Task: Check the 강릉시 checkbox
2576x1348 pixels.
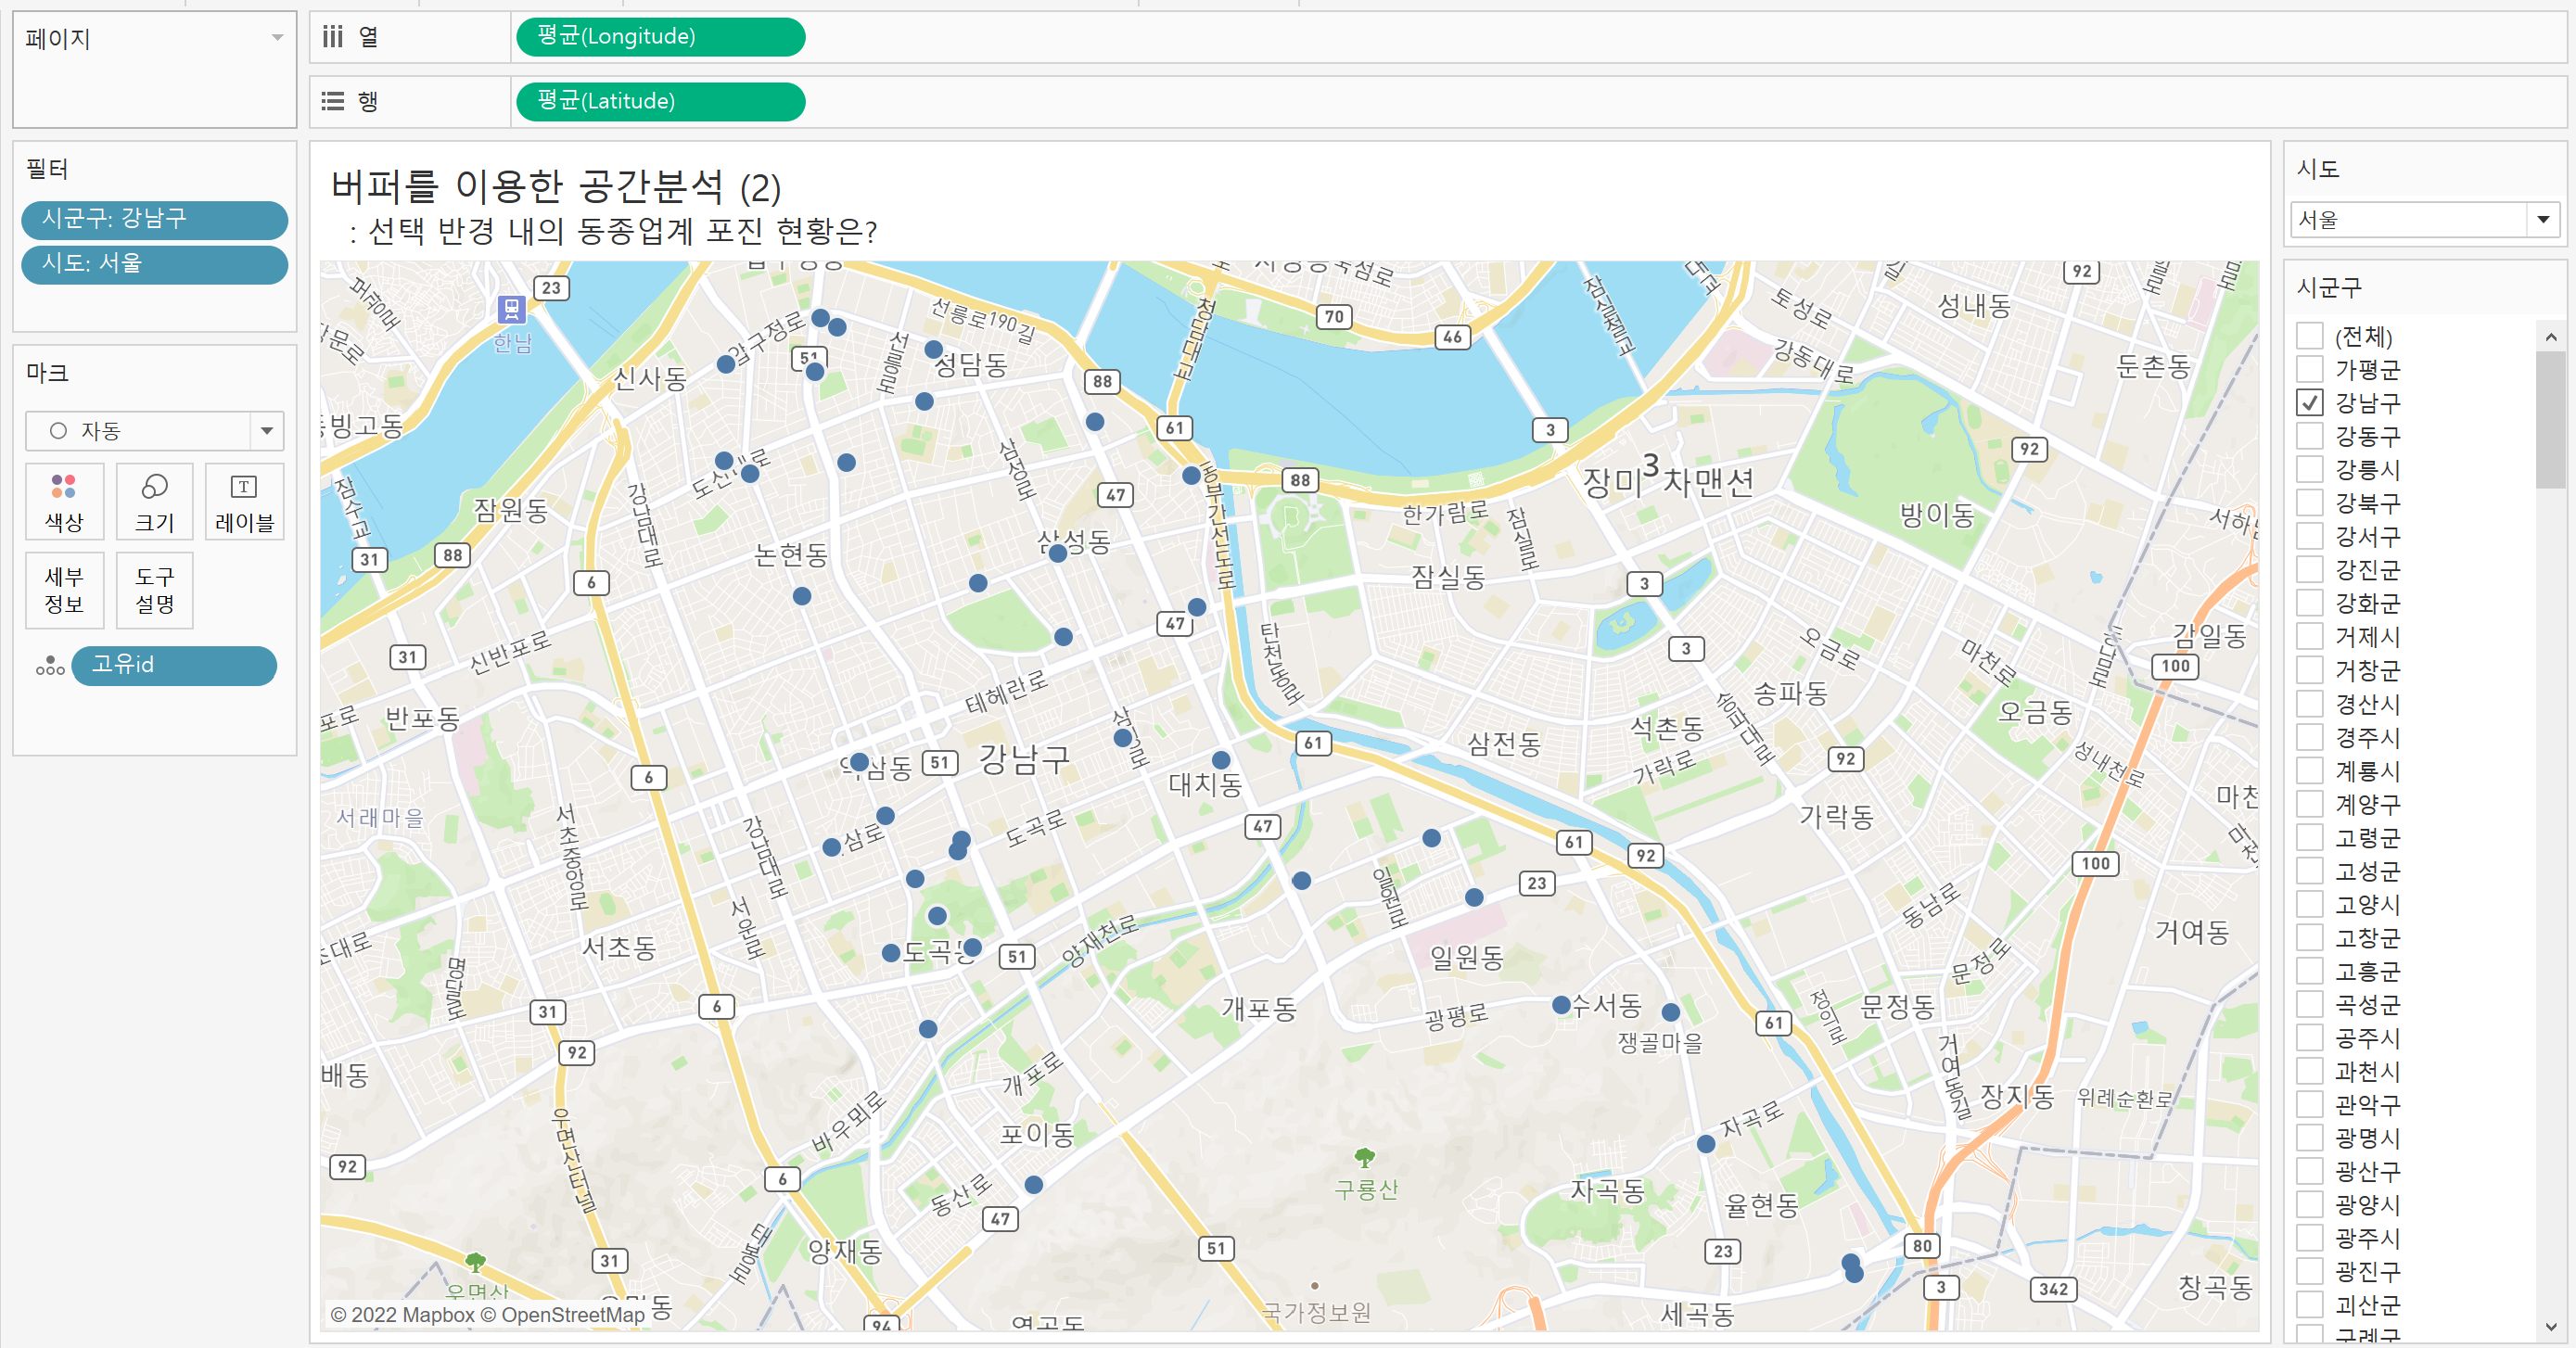Action: (2309, 469)
